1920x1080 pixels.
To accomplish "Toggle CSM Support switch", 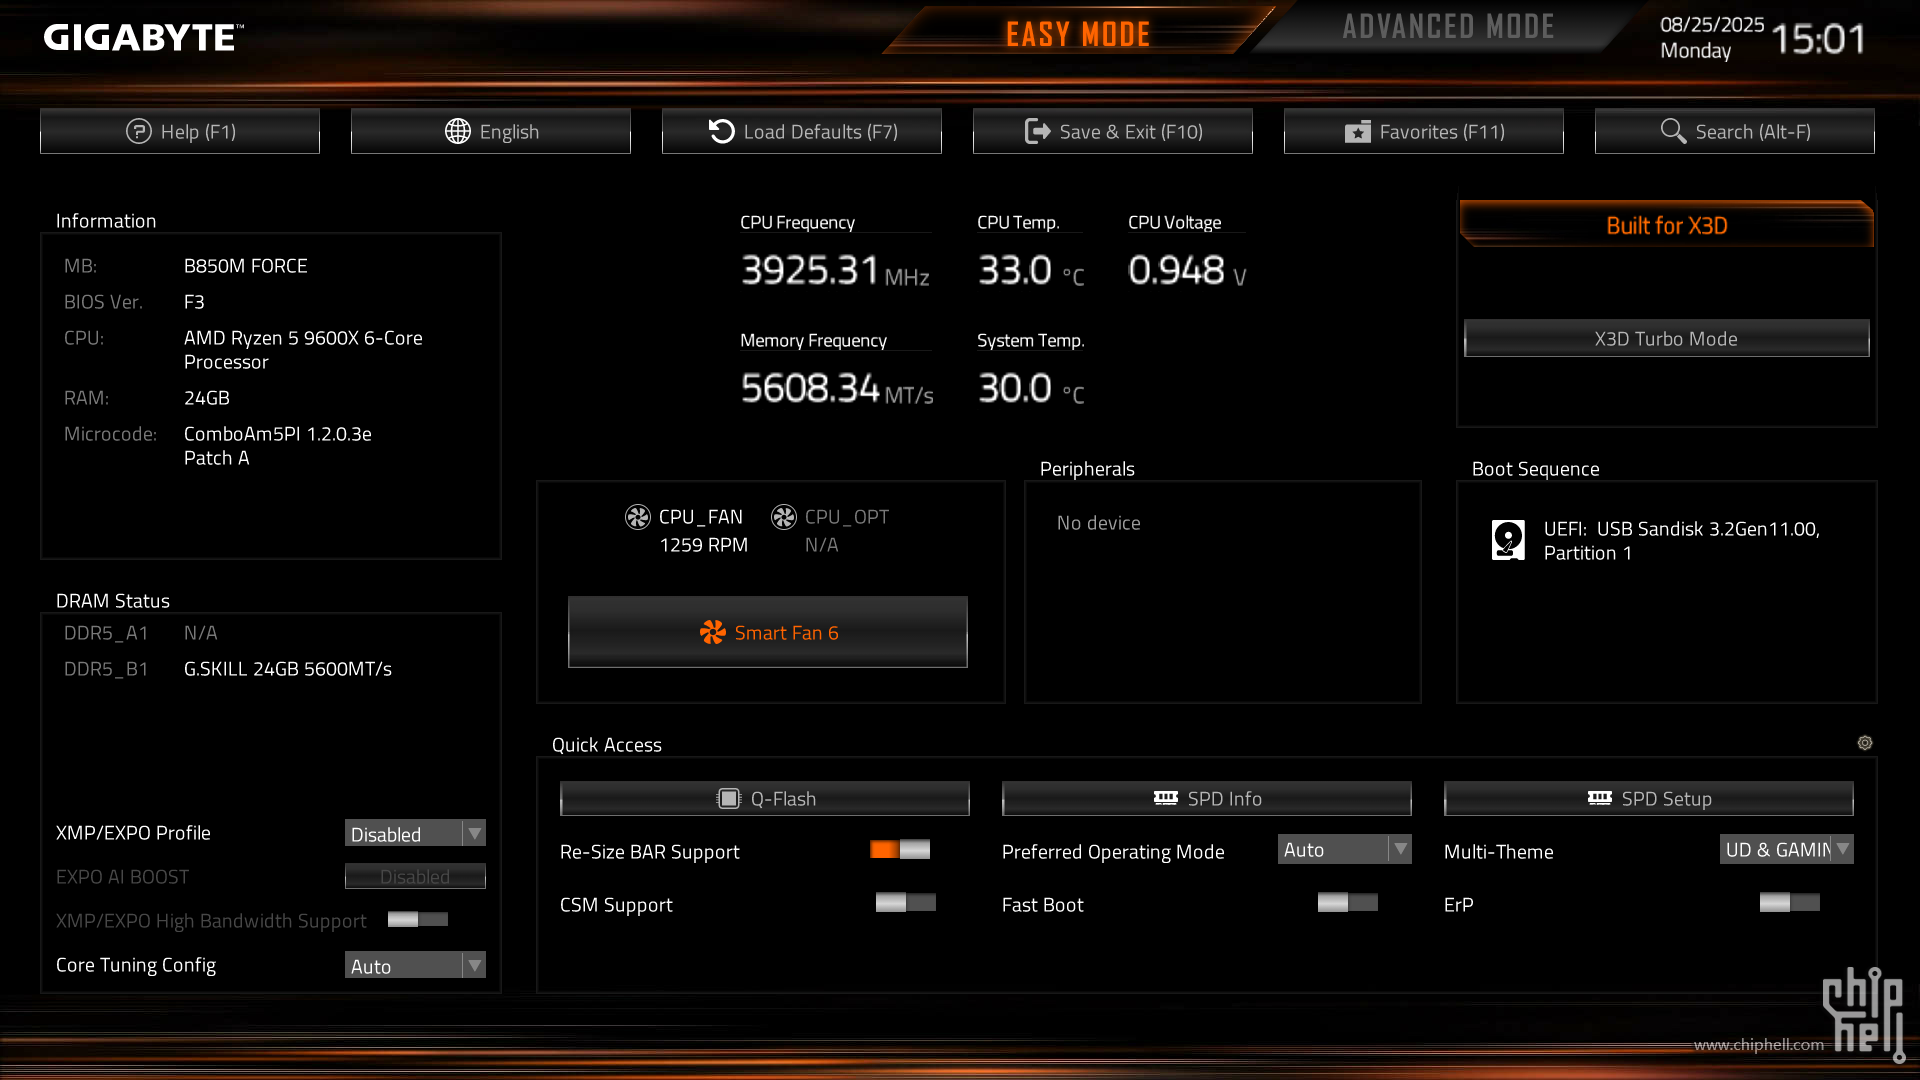I will click(906, 902).
